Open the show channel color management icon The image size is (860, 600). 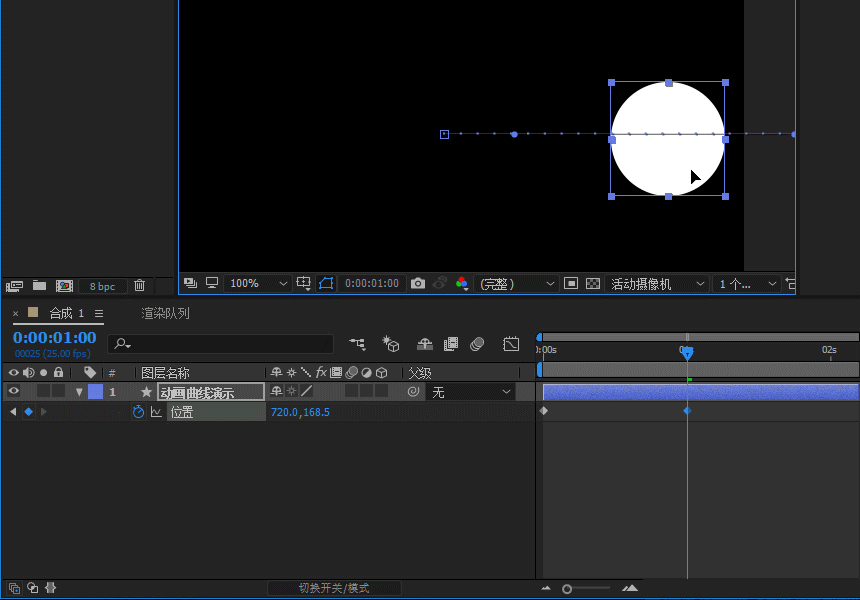coord(462,283)
